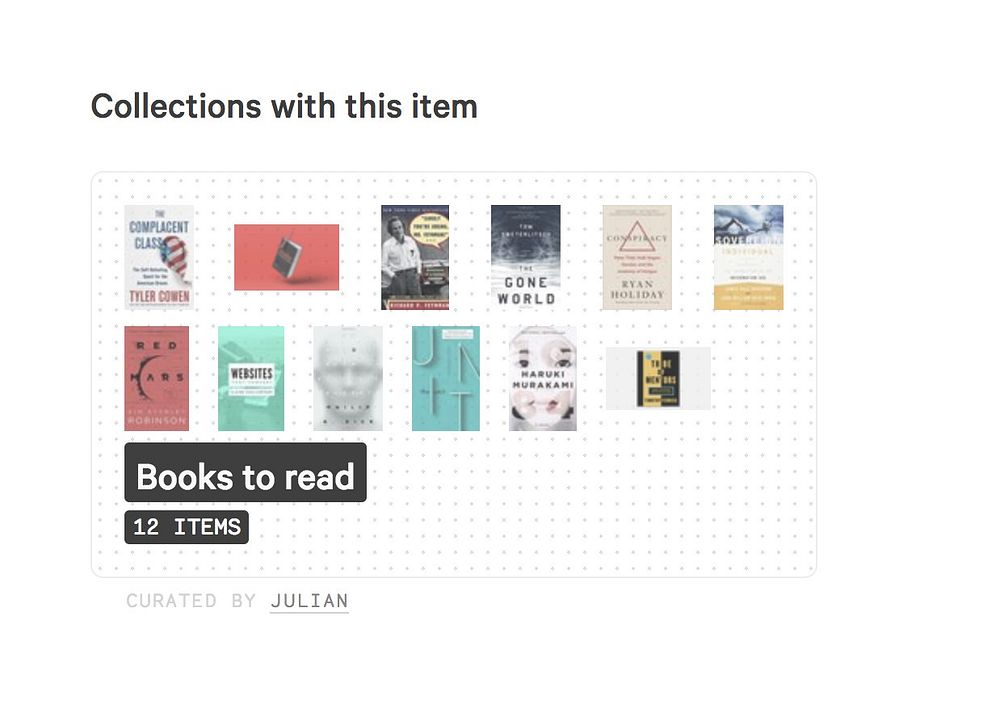The height and width of the screenshot is (712, 1000).
Task: Click the CURATED BY label text
Action: click(191, 601)
